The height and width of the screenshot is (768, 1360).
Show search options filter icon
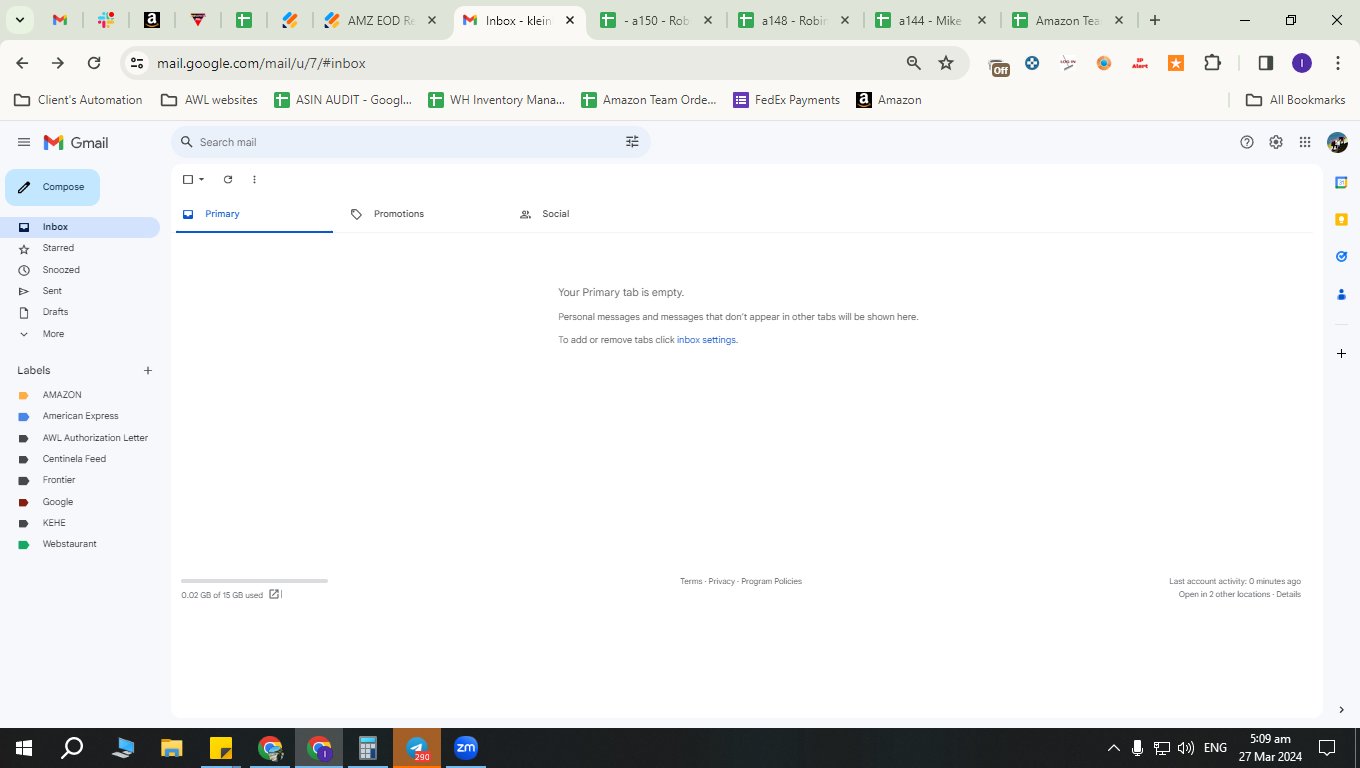[x=632, y=142]
